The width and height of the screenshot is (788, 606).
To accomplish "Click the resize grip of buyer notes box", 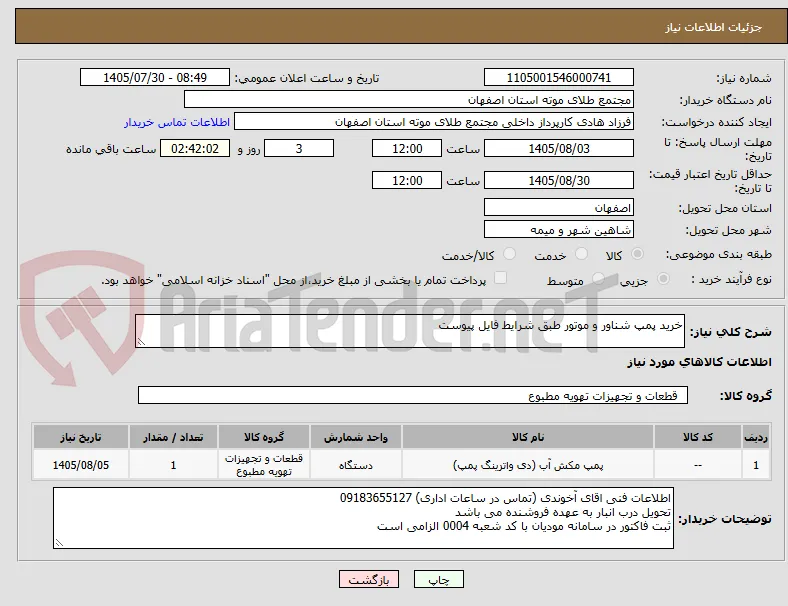I will tap(59, 543).
